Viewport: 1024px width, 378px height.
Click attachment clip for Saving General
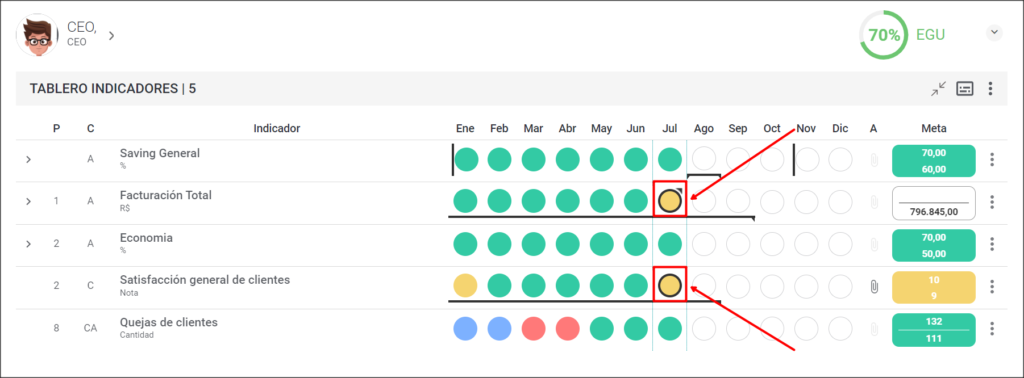click(874, 160)
